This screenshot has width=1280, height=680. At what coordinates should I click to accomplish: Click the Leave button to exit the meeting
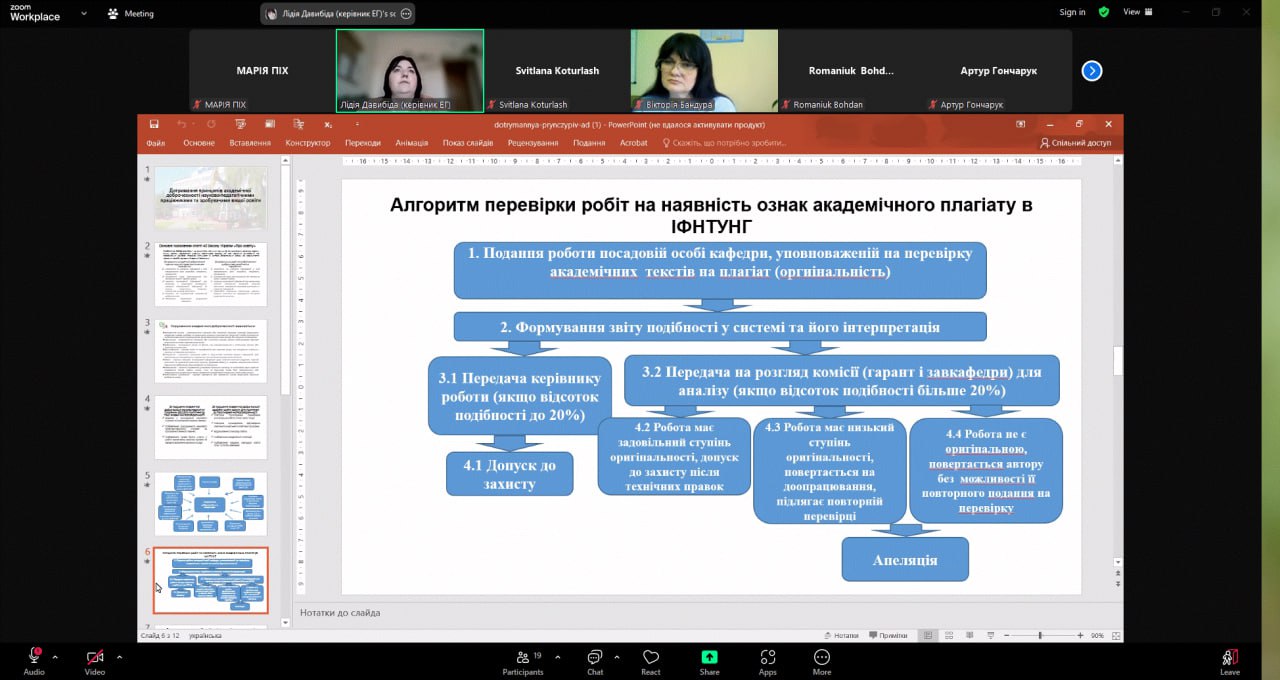pos(1229,657)
